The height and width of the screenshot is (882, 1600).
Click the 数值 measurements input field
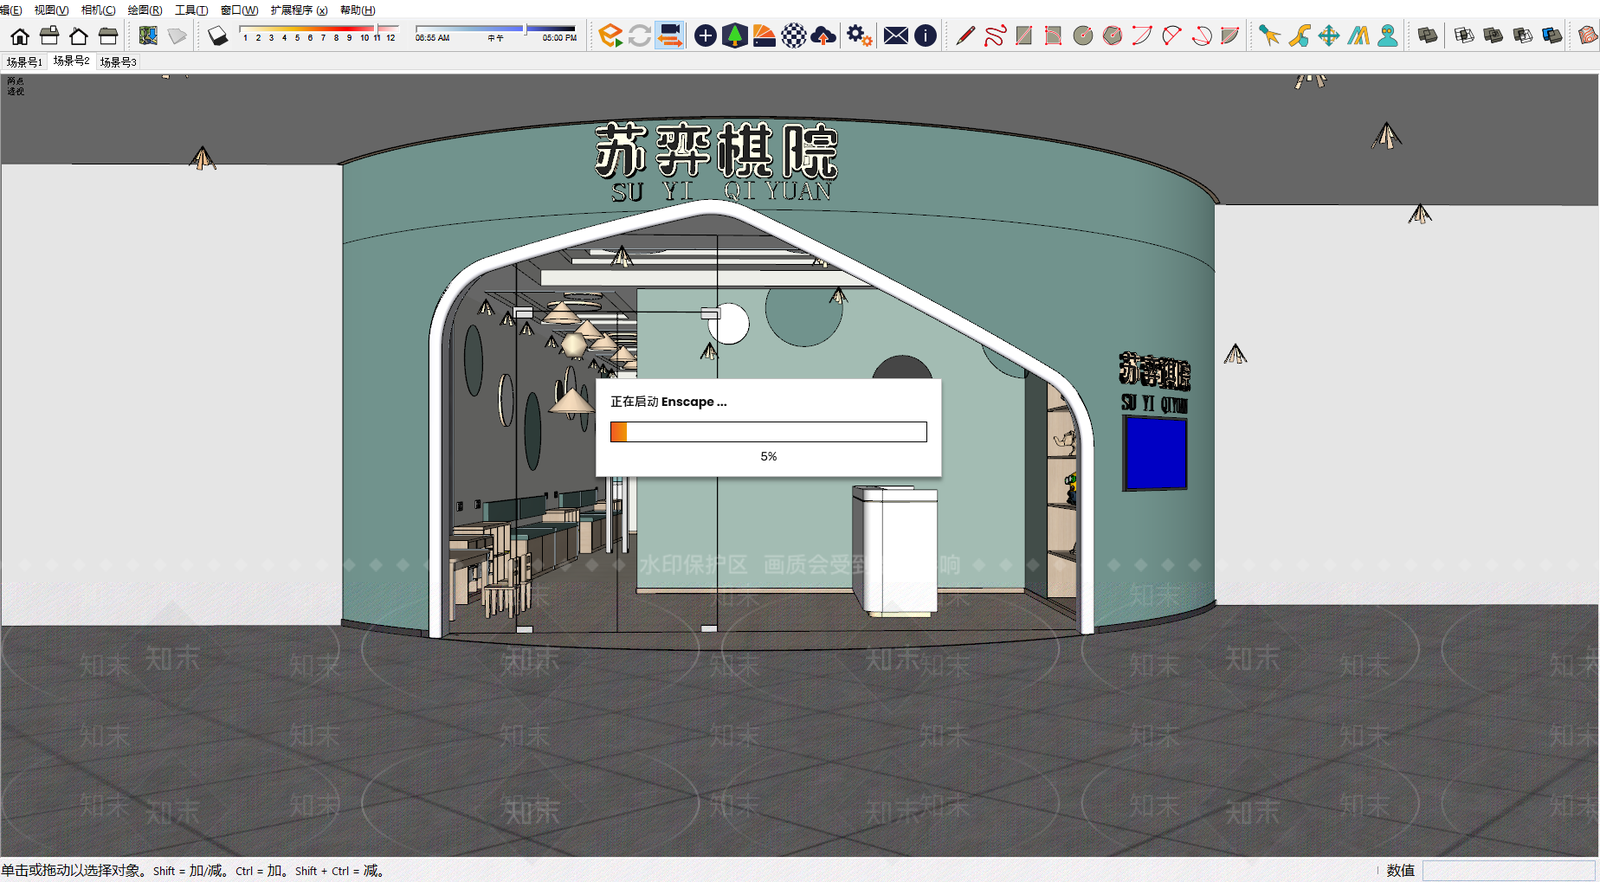1508,871
